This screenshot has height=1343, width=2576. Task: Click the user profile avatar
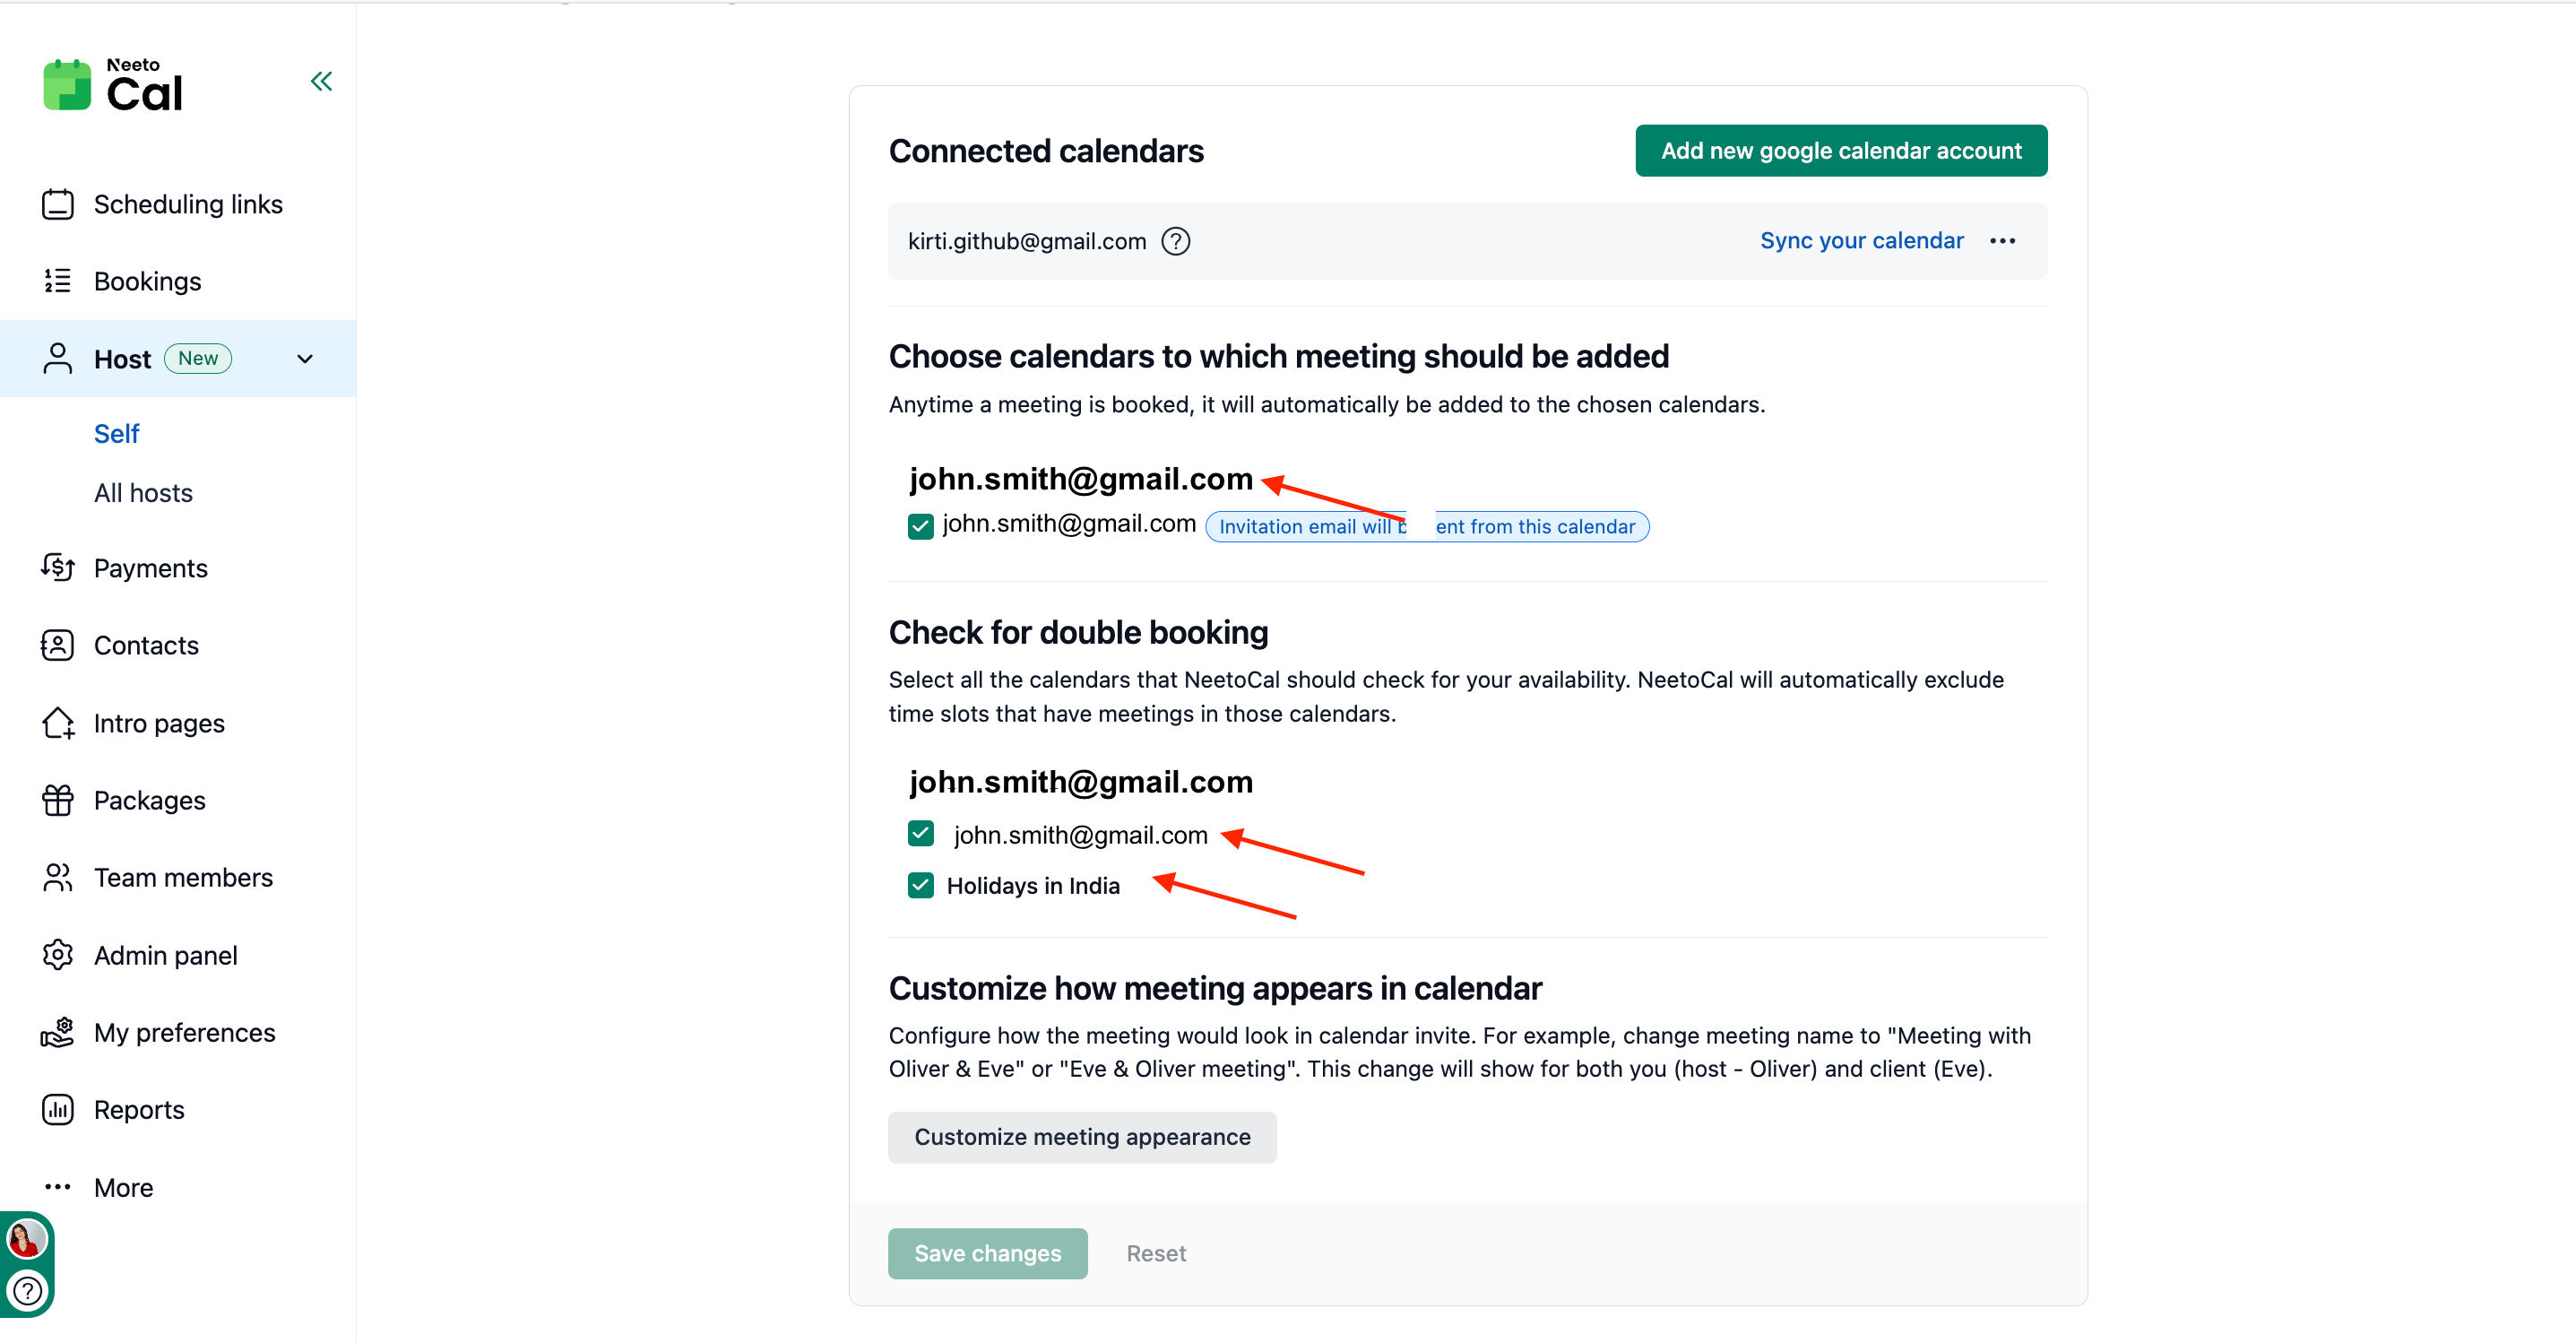(25, 1239)
